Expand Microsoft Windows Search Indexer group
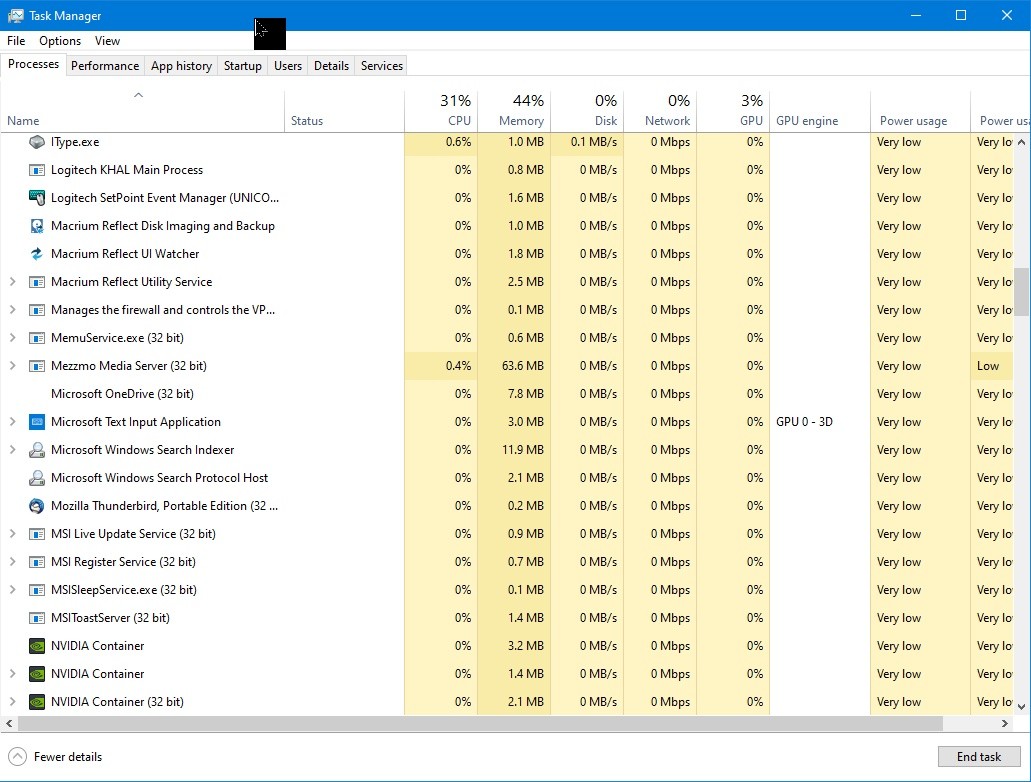Viewport: 1031px width, 782px height. tap(12, 450)
